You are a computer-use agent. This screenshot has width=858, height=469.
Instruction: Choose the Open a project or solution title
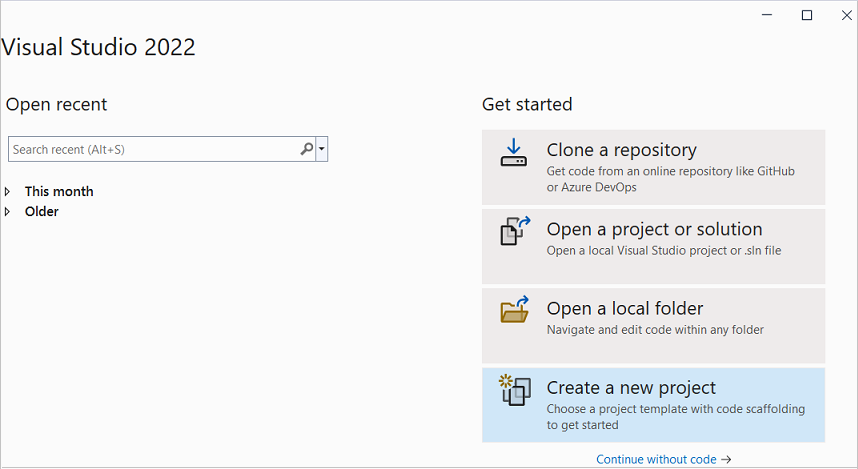pyautogui.click(x=654, y=229)
